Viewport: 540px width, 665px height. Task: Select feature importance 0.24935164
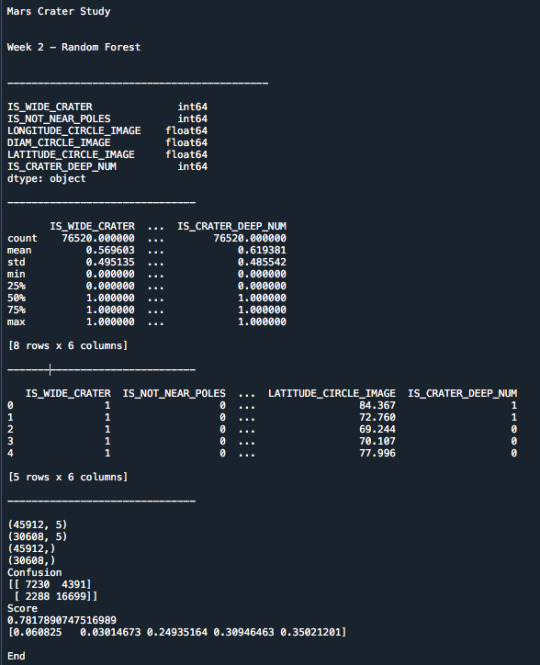177,632
